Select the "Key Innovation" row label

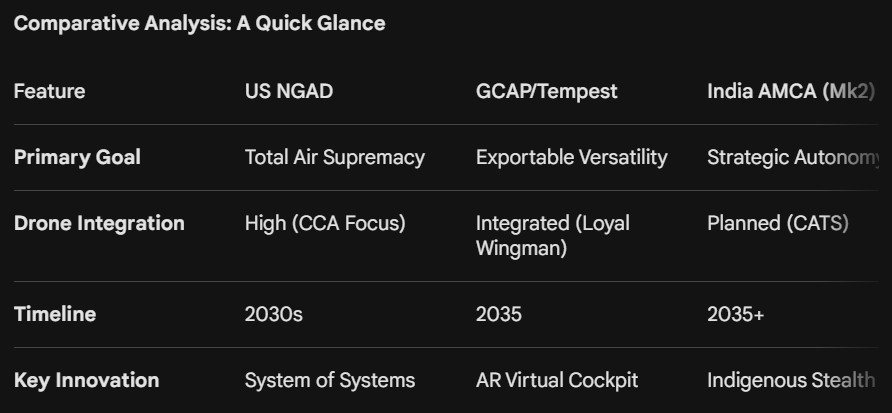coord(86,380)
